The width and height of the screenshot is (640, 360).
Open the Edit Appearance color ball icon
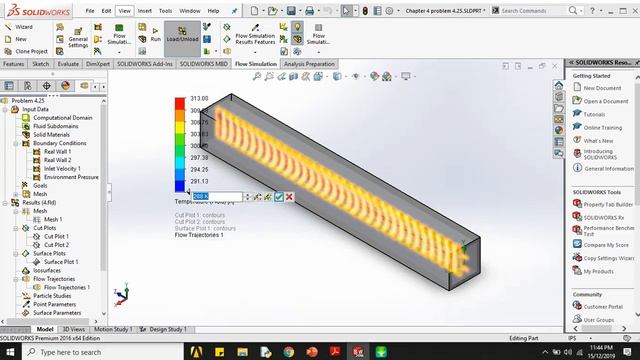(374, 76)
